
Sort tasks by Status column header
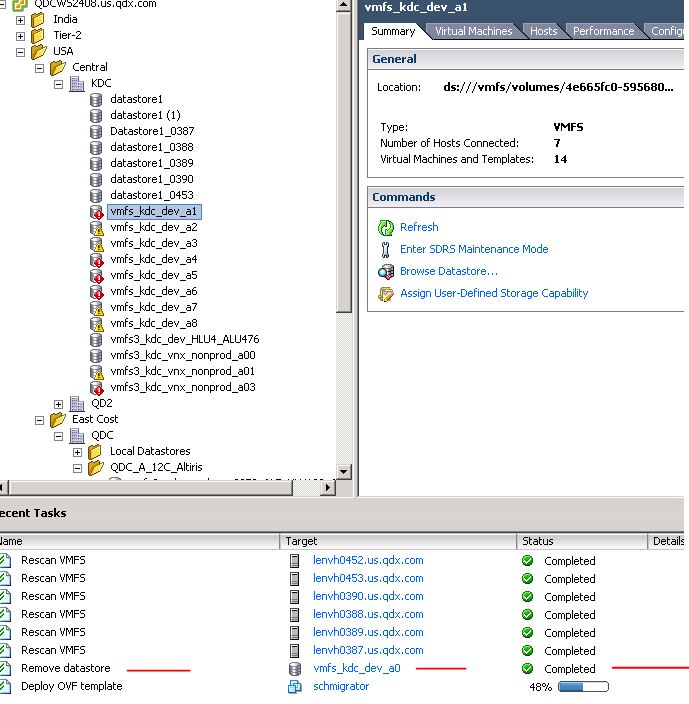coord(582,542)
